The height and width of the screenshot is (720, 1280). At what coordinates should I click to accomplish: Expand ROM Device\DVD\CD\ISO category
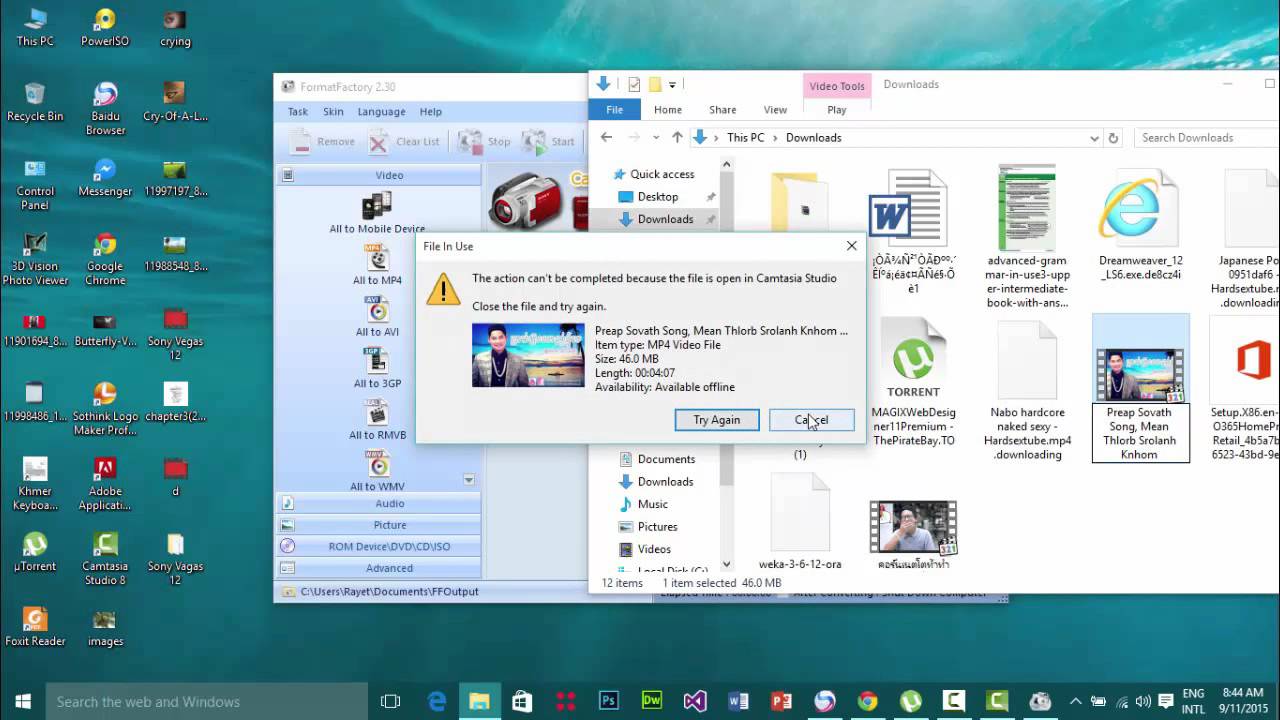coord(379,547)
